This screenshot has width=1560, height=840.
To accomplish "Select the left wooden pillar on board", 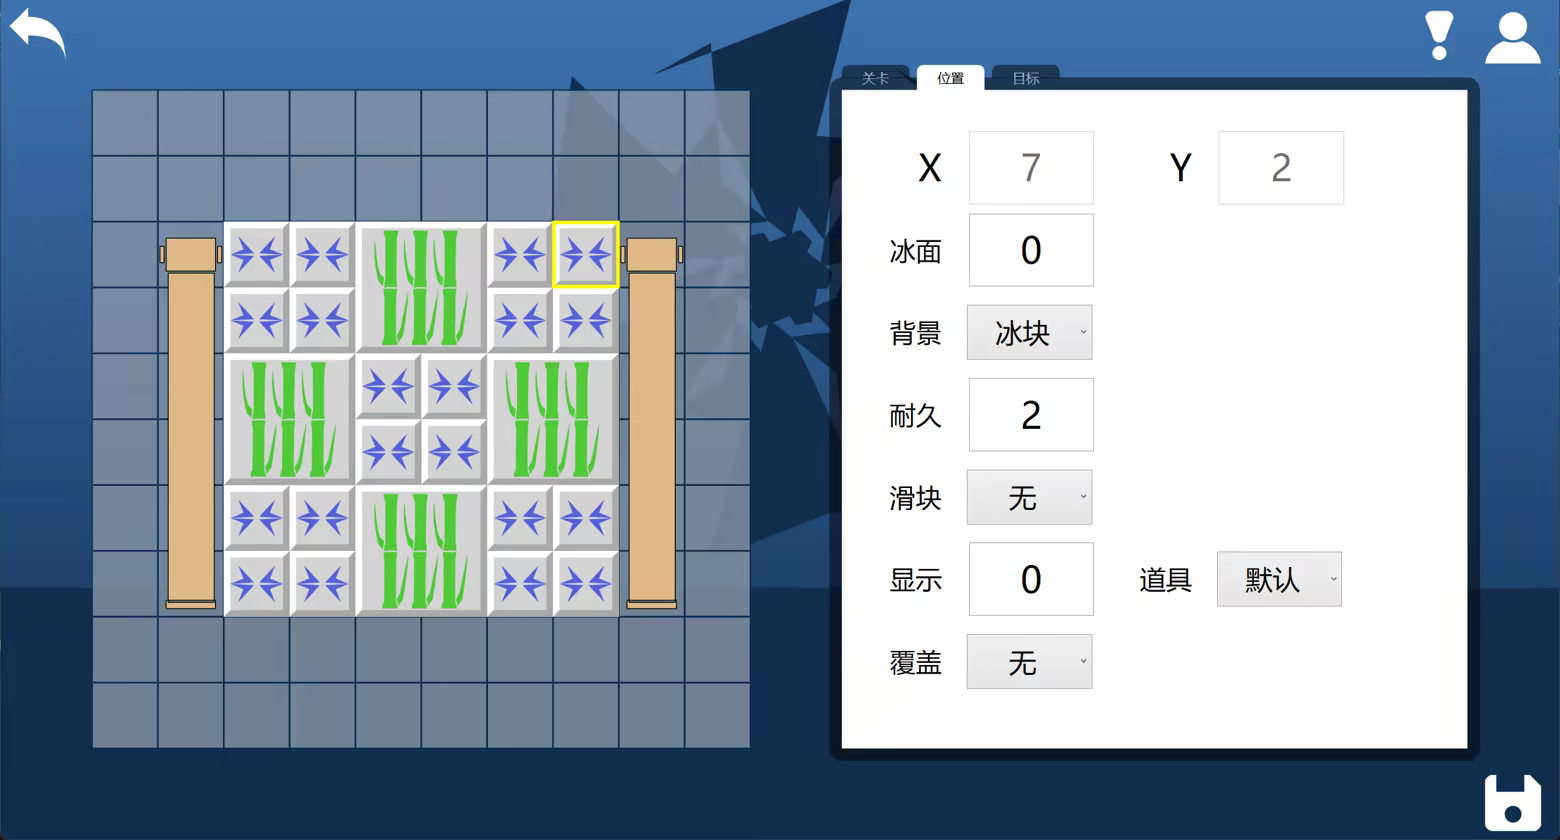I will [191, 423].
